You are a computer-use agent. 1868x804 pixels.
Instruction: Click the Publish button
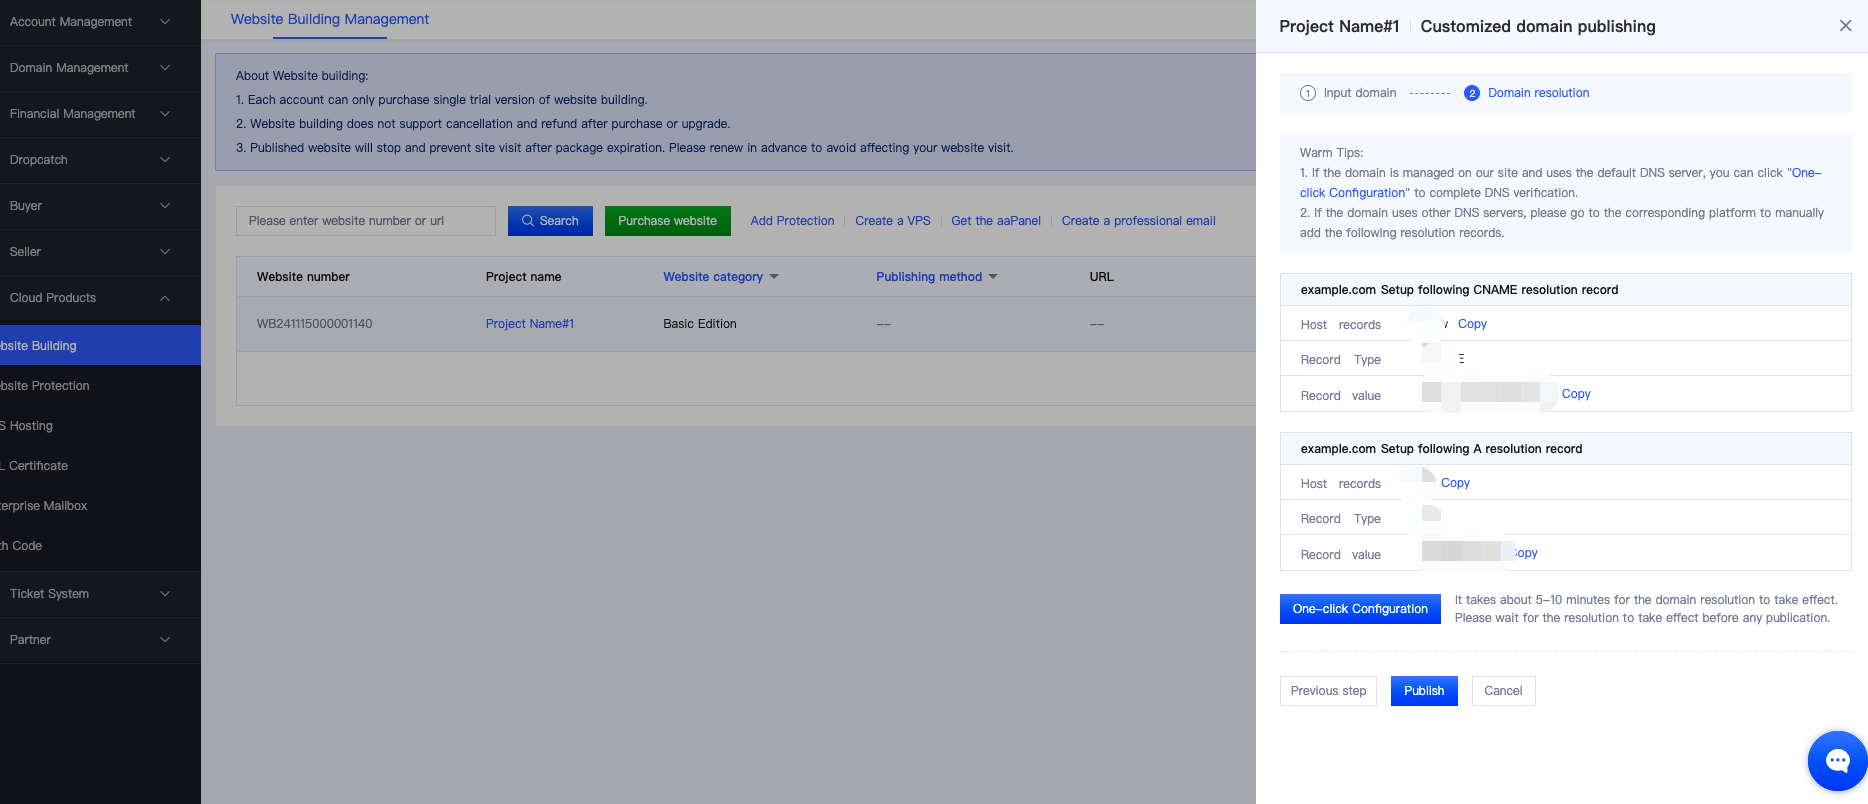(x=1423, y=691)
